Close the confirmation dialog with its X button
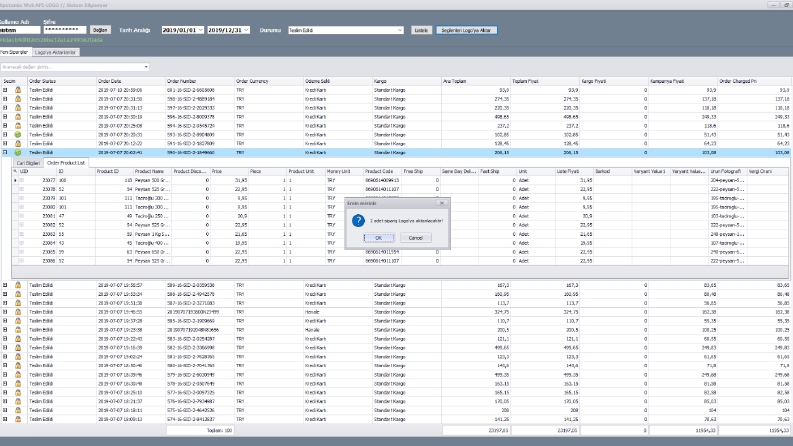 442,203
